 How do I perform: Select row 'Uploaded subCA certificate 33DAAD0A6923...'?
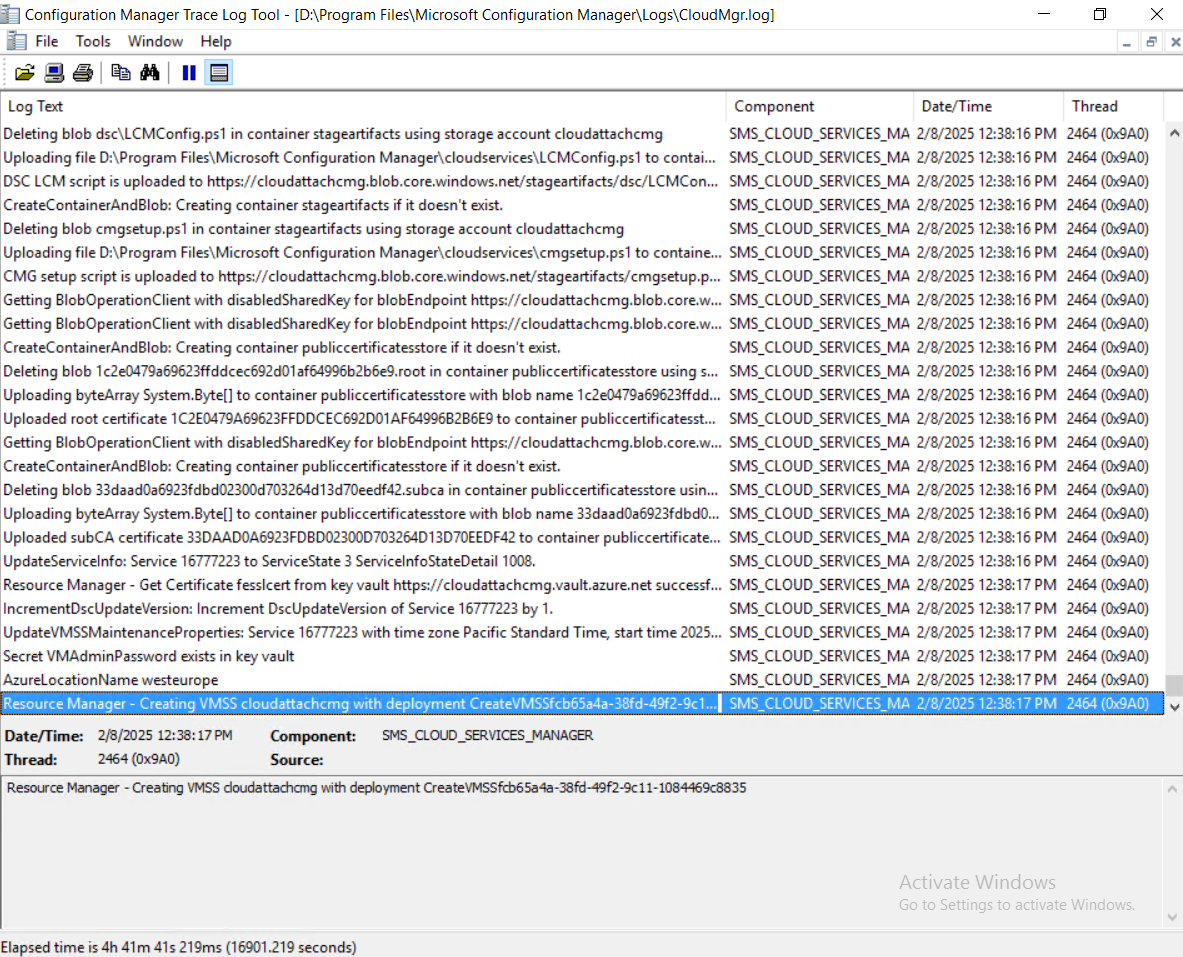[x=582, y=537]
